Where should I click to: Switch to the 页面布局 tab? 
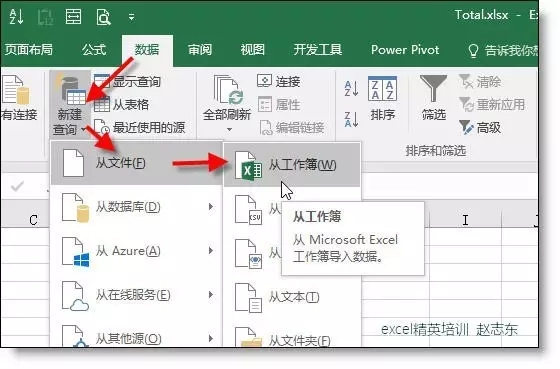click(x=29, y=50)
